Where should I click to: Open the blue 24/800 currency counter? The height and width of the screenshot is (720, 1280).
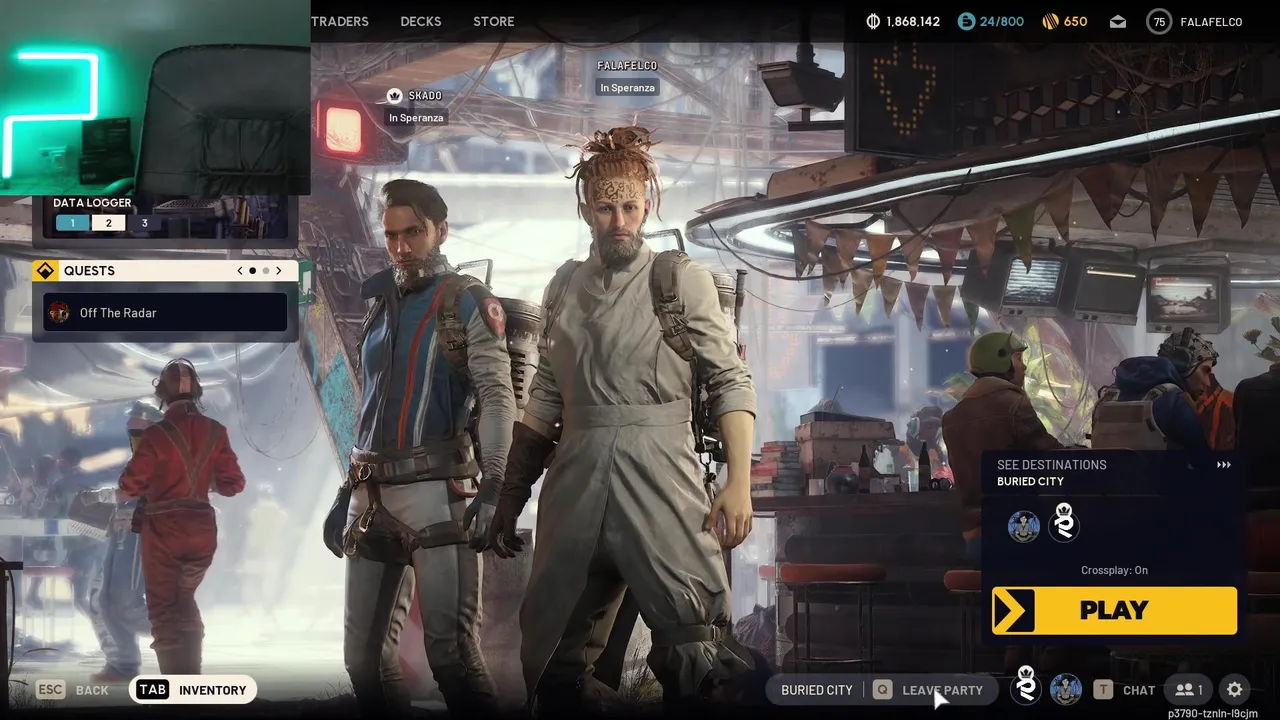click(990, 21)
